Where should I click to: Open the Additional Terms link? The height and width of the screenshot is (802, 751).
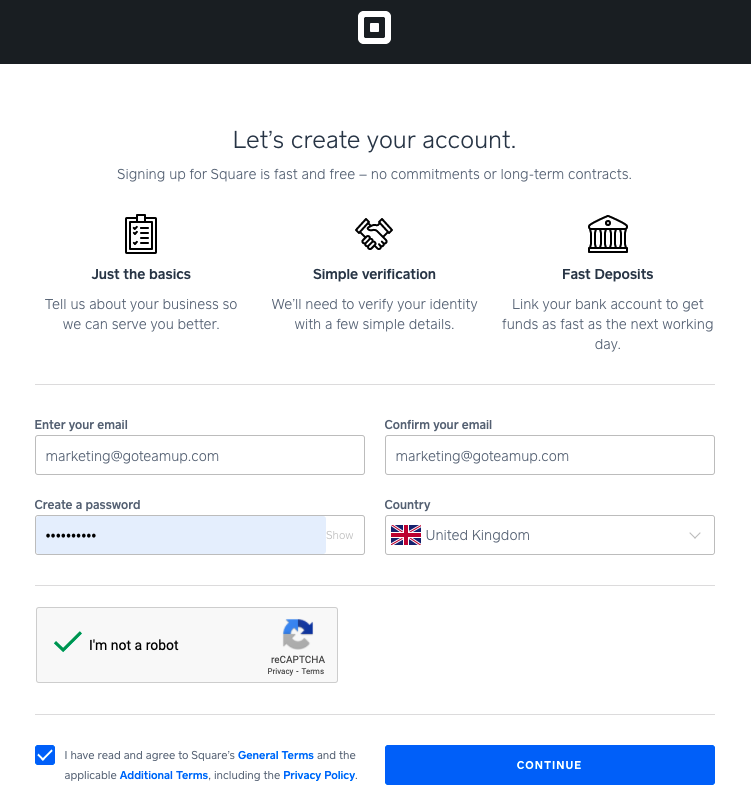[163, 775]
